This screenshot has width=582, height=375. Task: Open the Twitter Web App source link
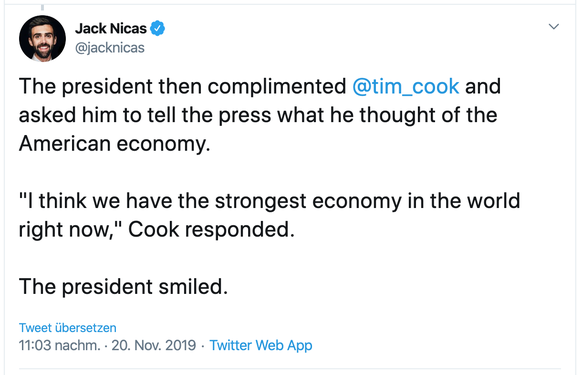(x=261, y=345)
